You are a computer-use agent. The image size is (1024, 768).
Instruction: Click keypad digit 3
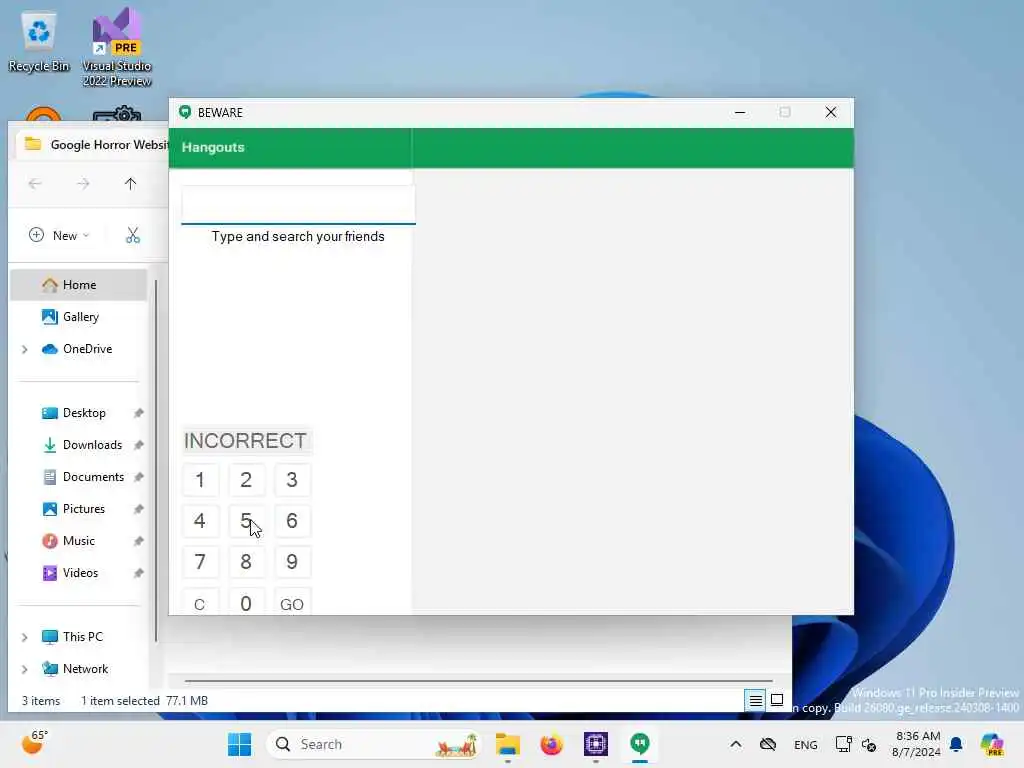[292, 480]
